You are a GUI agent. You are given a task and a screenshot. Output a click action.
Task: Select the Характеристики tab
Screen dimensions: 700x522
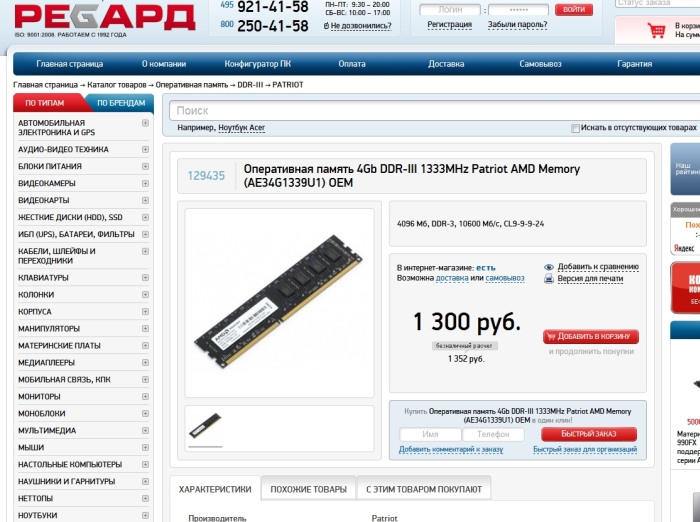[215, 489]
